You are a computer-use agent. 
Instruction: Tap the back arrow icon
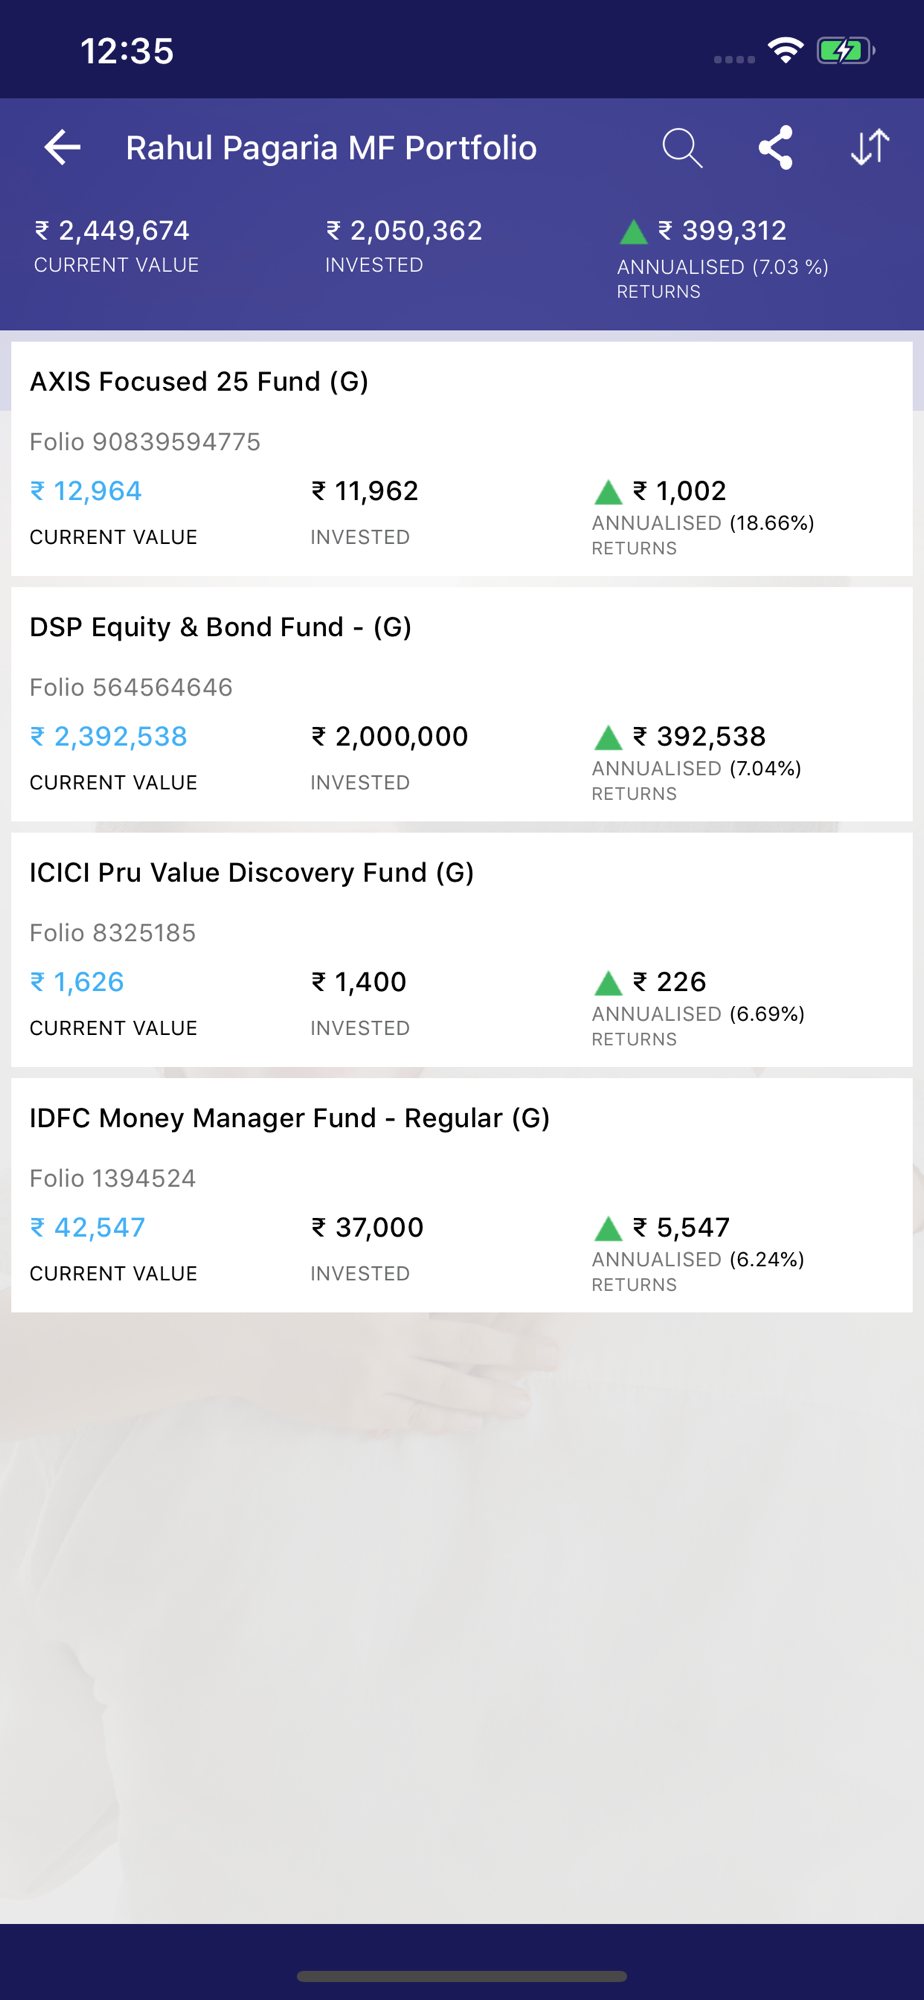(62, 148)
